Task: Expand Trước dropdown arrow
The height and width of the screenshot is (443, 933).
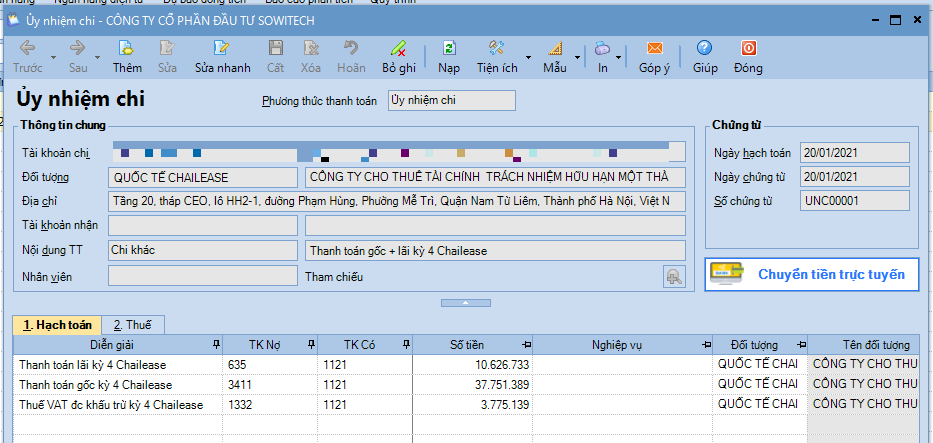Action: tap(54, 57)
